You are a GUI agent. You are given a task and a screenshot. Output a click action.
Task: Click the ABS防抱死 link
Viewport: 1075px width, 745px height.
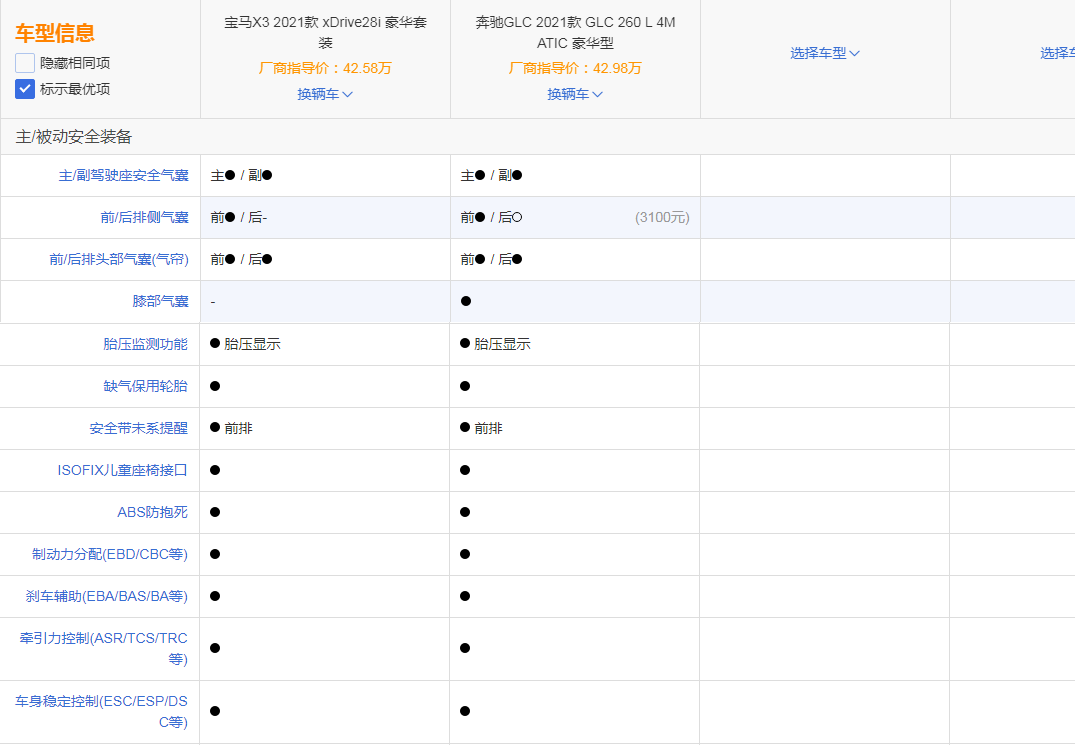(152, 512)
